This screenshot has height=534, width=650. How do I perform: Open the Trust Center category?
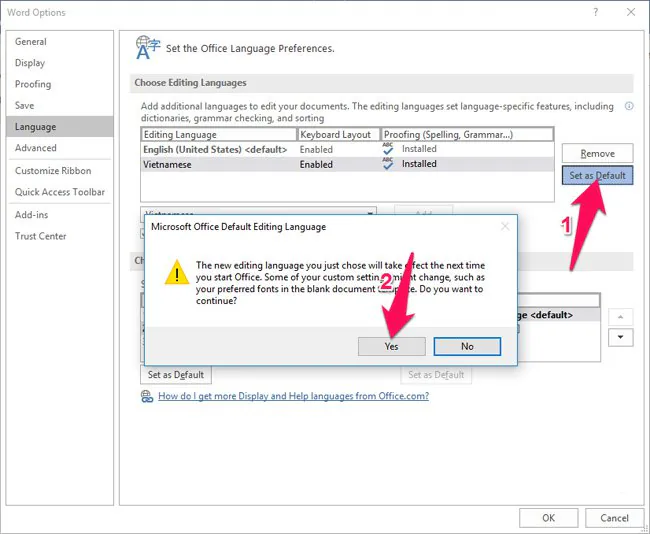[x=60, y=236]
